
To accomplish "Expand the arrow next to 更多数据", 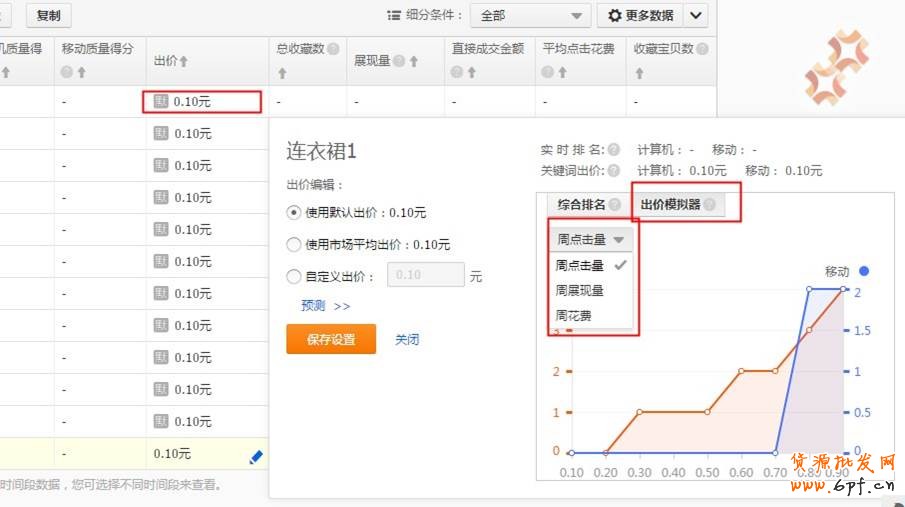I will click(697, 16).
